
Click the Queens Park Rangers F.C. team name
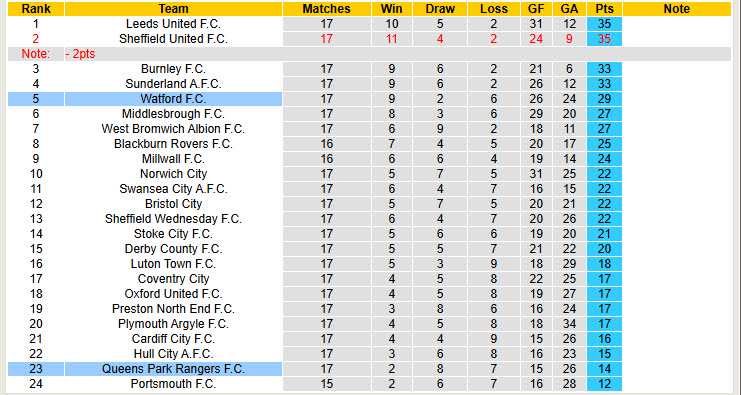[173, 369]
